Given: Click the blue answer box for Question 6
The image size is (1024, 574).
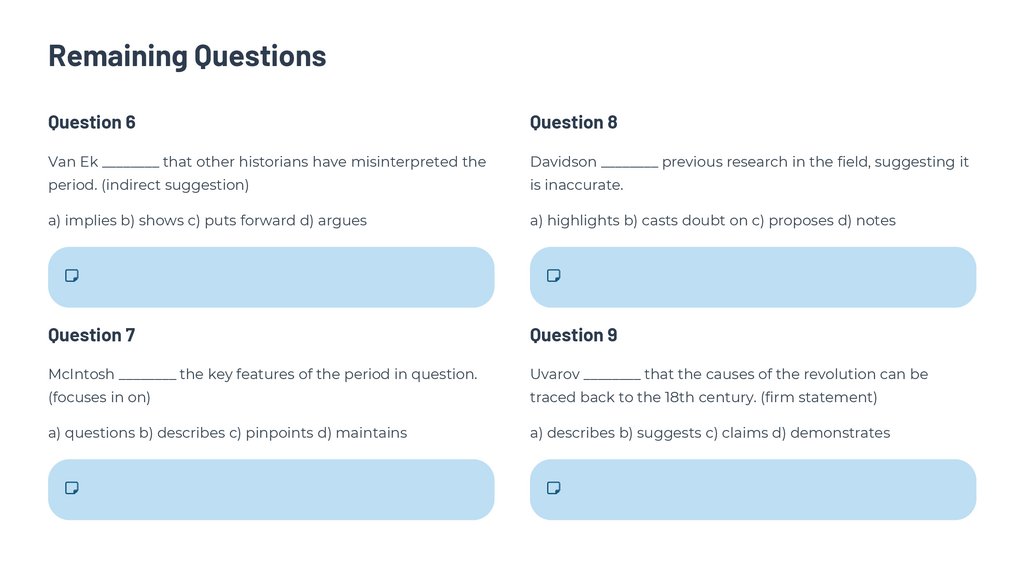Looking at the screenshot, I should tap(271, 277).
